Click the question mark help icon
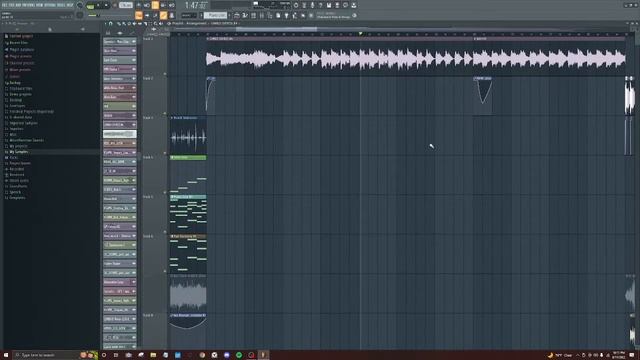The height and width of the screenshot is (360, 640). [320, 5]
